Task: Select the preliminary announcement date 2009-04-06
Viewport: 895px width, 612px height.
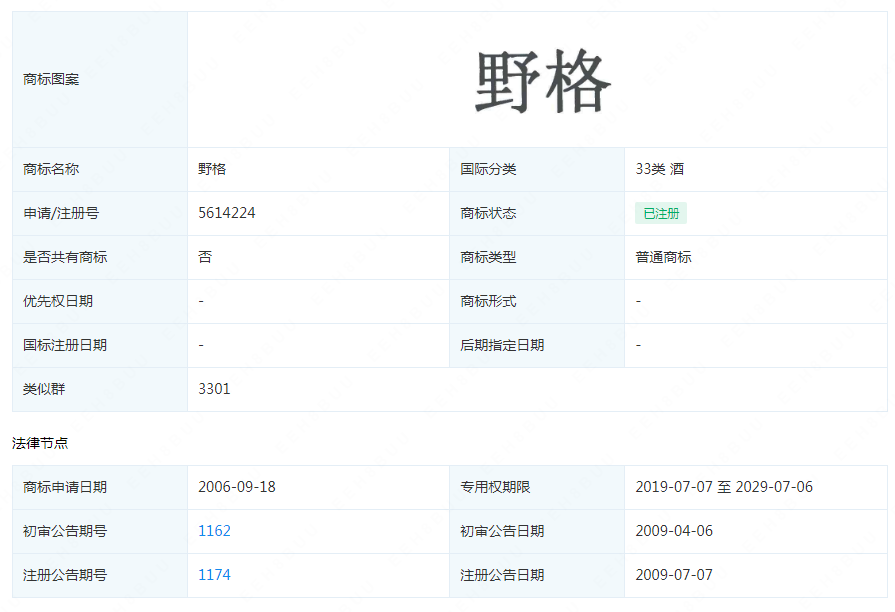Action: 674,531
